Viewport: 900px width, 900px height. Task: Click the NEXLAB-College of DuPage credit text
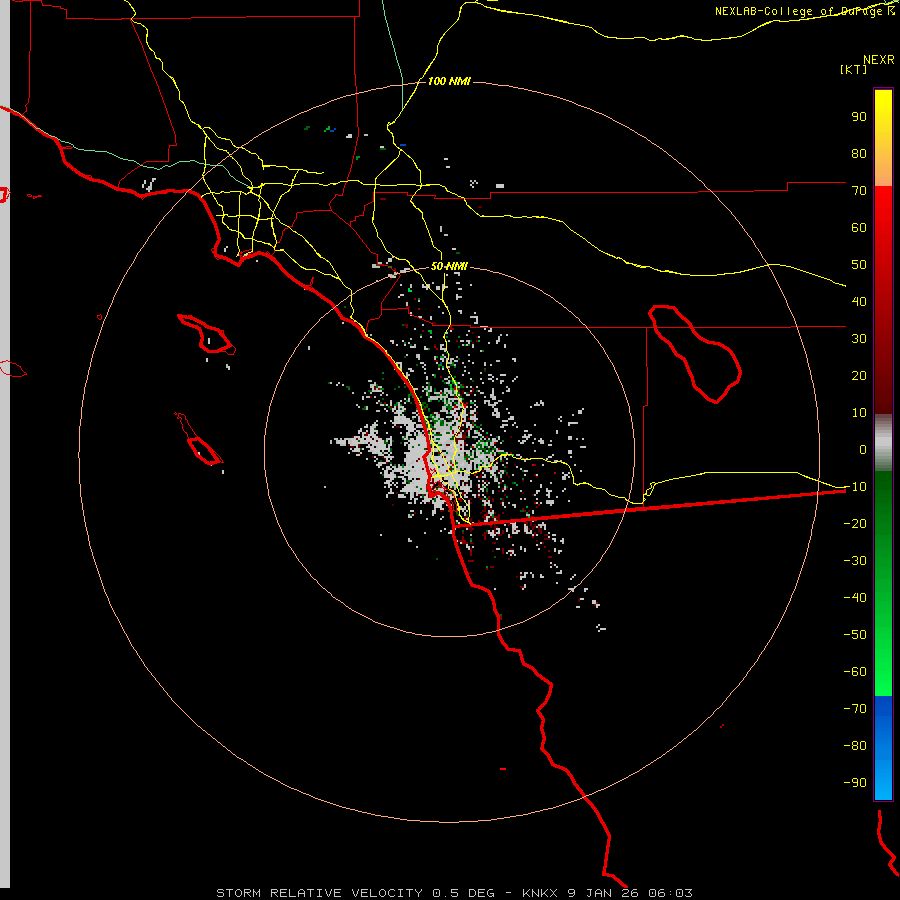pyautogui.click(x=805, y=11)
